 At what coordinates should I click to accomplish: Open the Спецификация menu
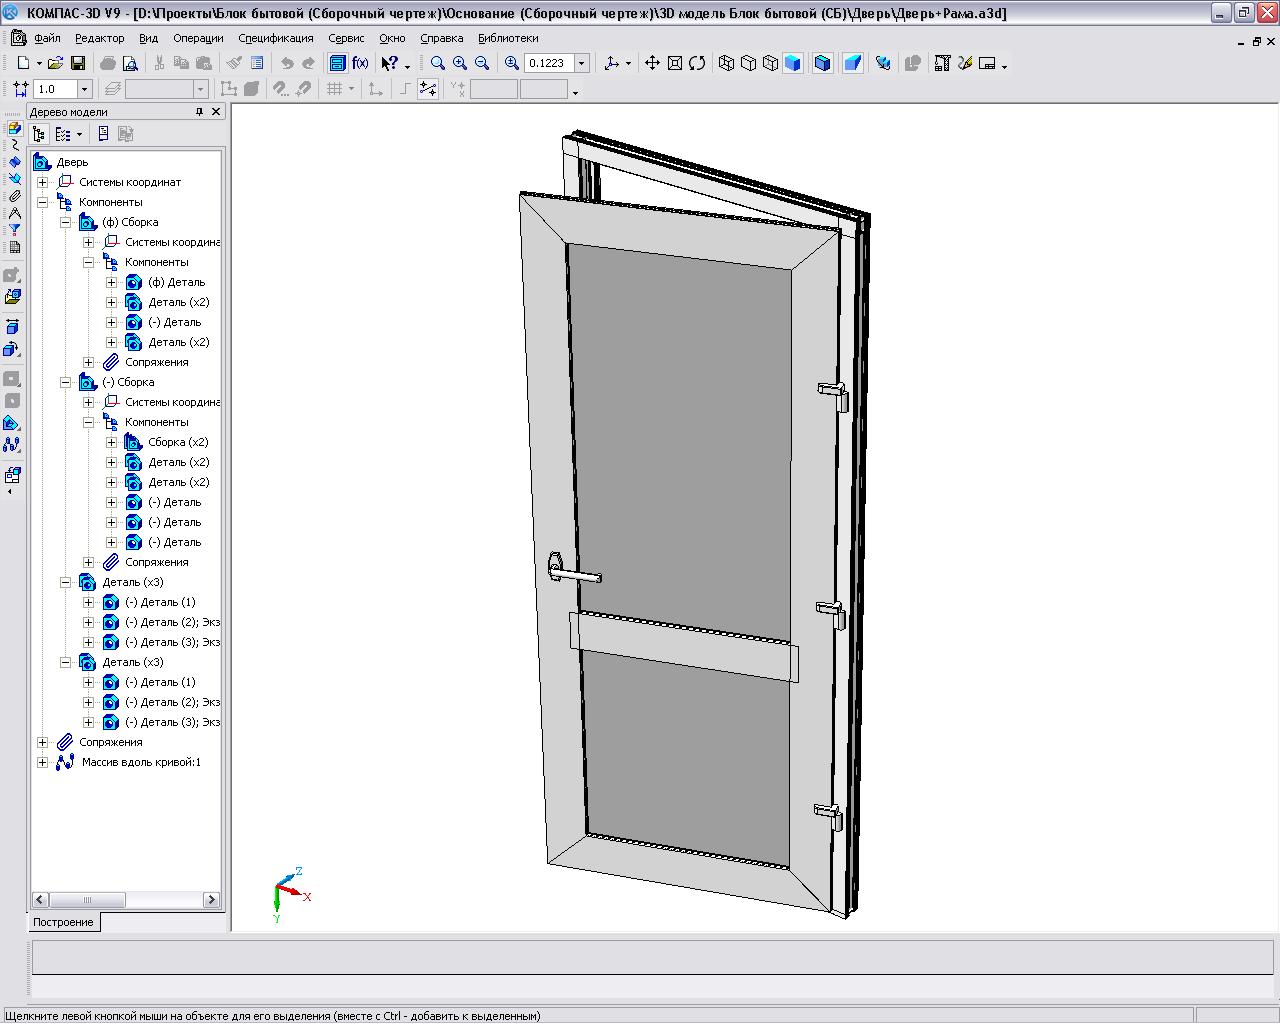[x=275, y=38]
